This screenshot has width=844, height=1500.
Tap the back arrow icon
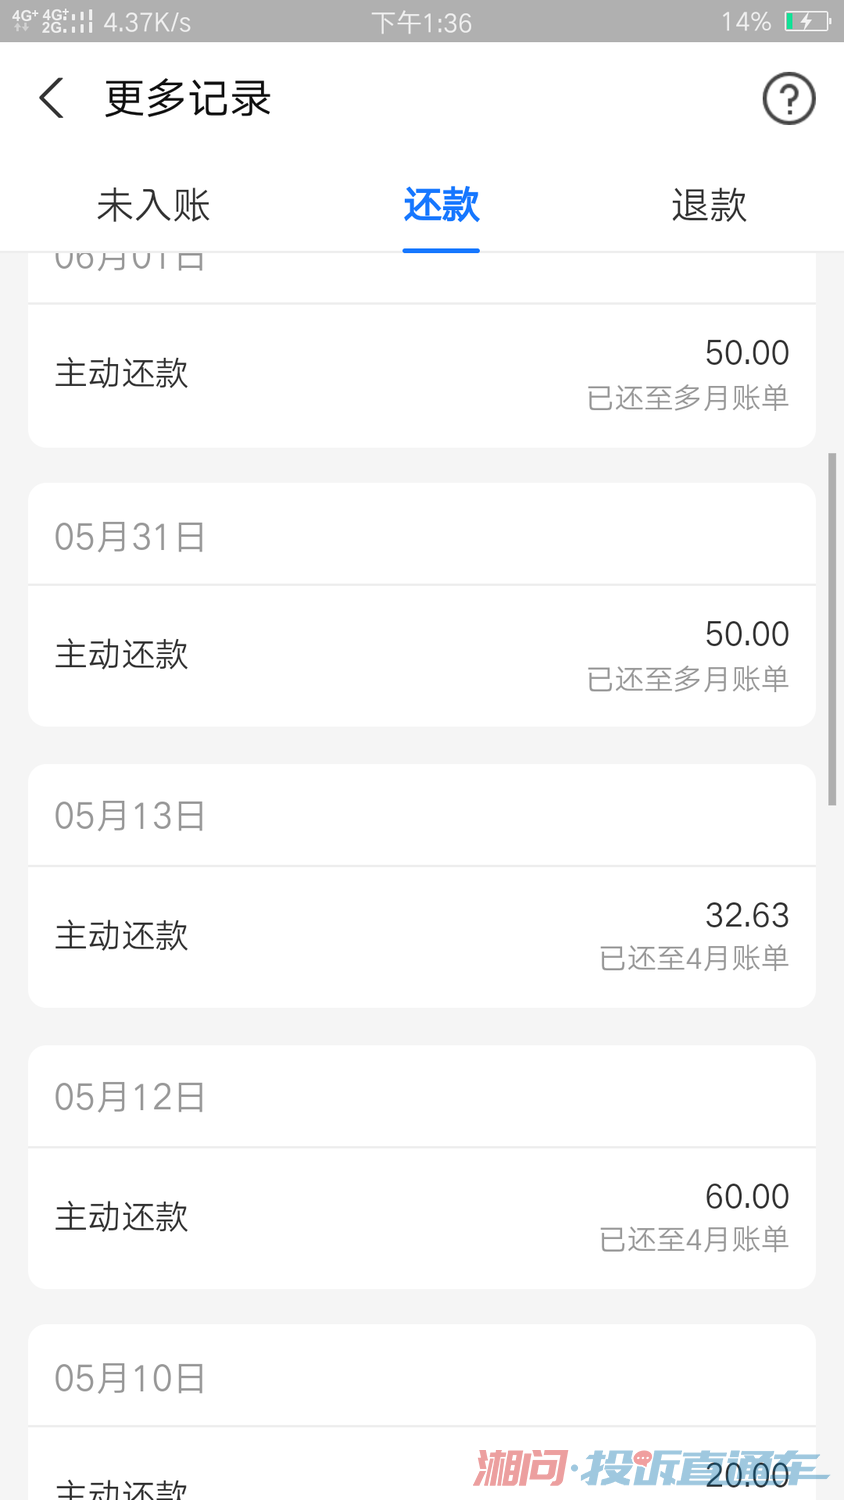click(52, 98)
